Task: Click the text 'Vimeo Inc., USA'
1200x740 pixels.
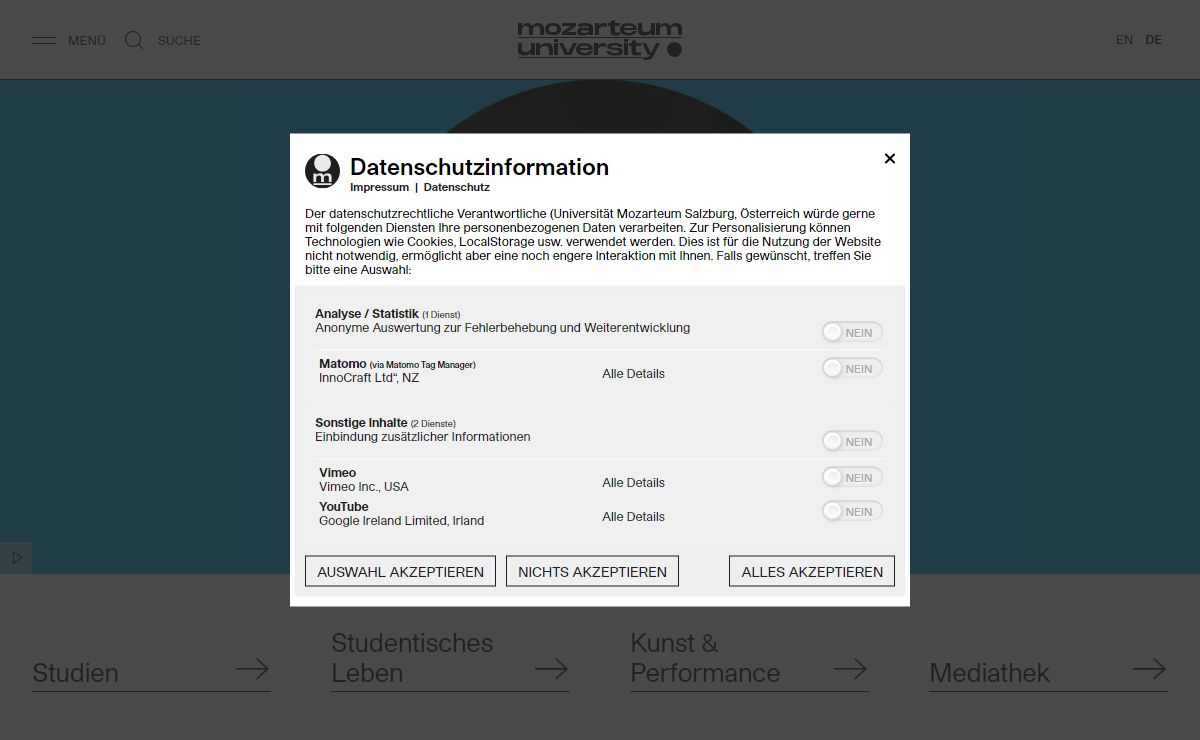Action: (364, 487)
